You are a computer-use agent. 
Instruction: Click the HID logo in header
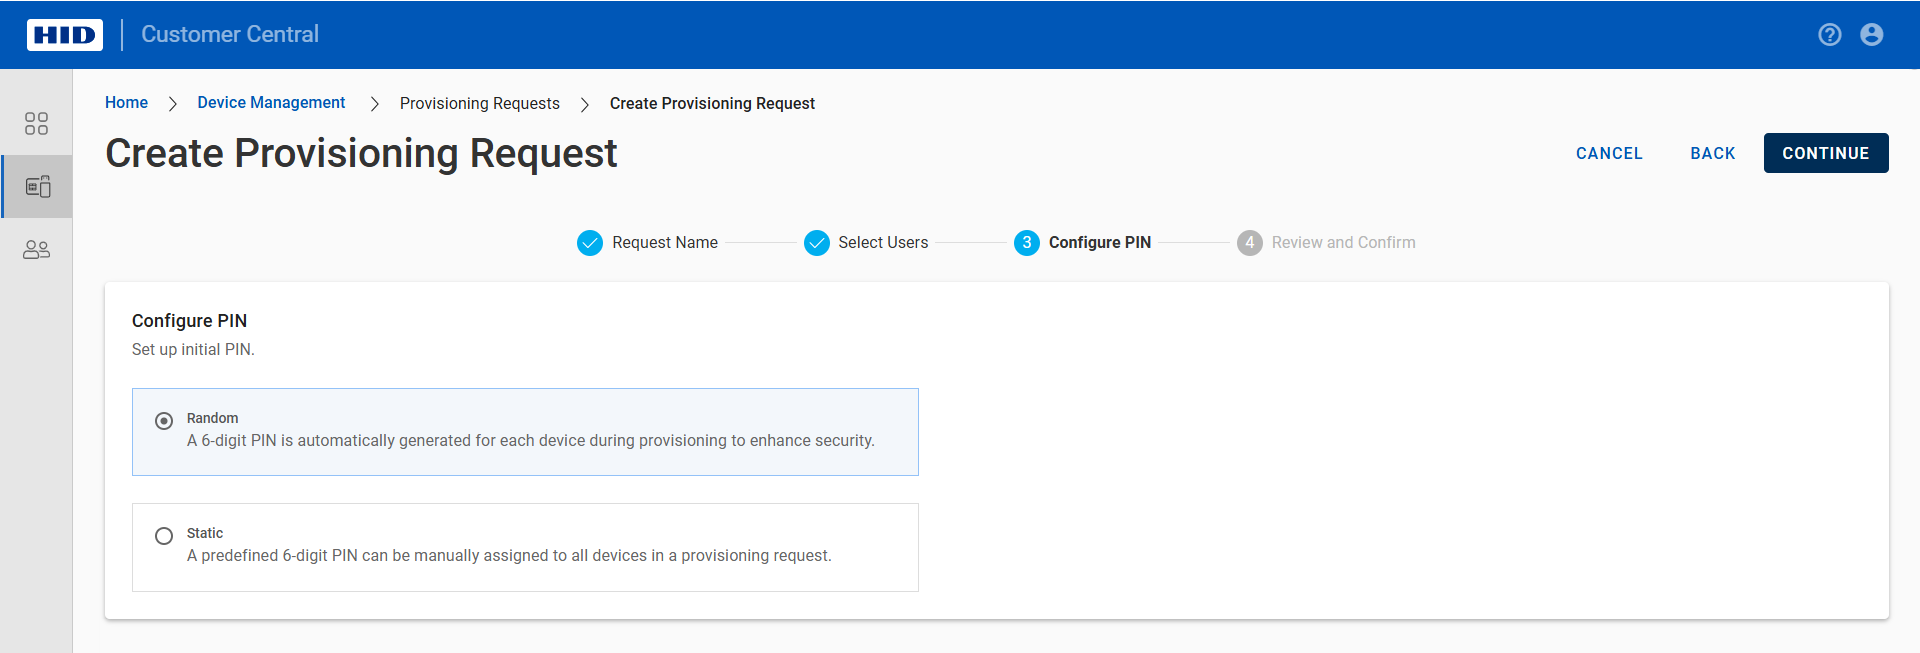(x=65, y=35)
